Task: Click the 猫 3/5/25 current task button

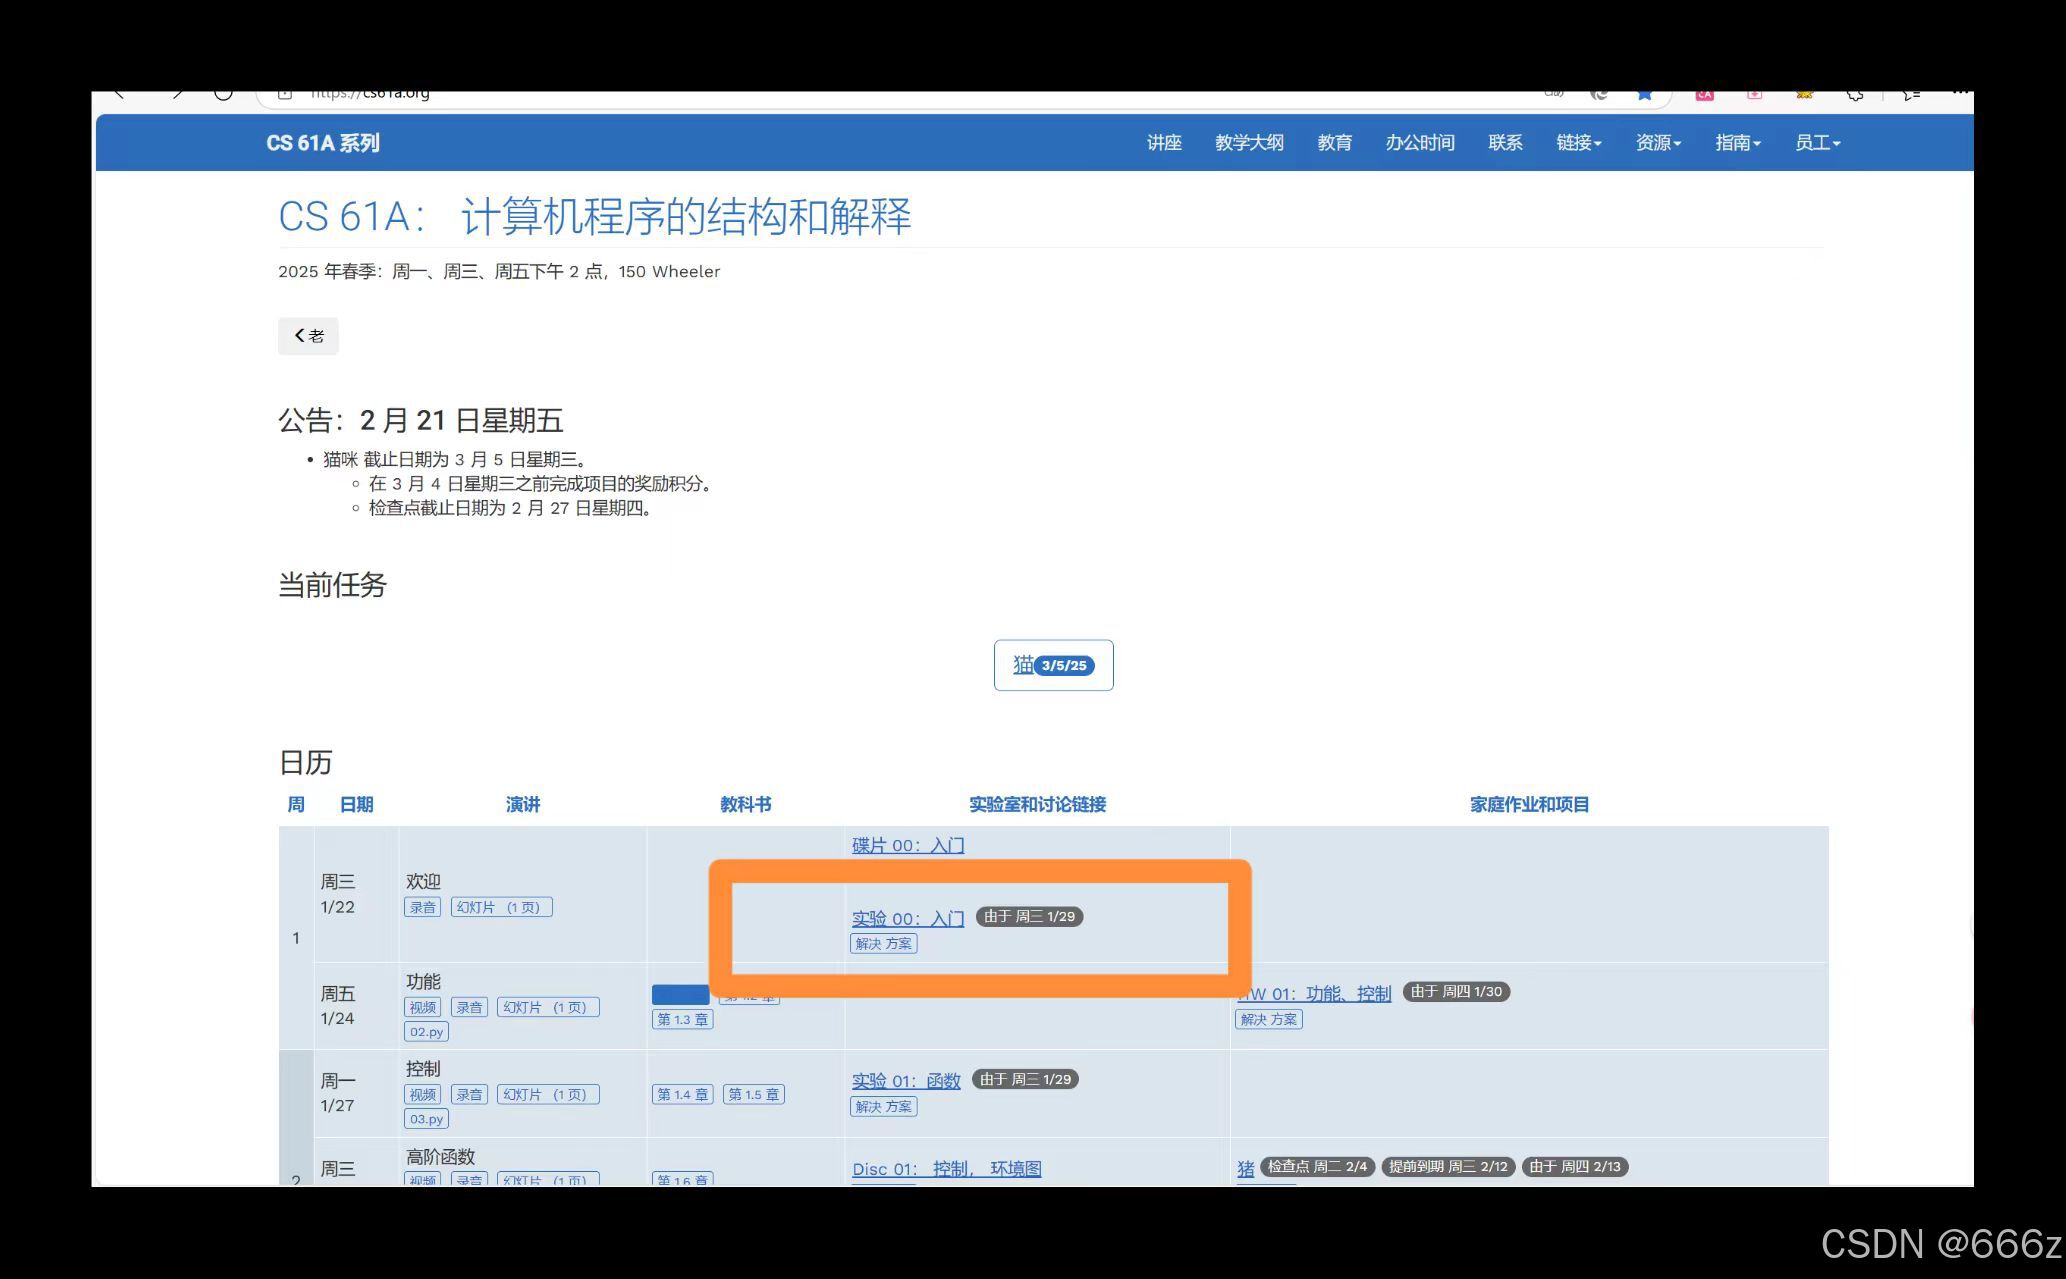Action: 1053,665
